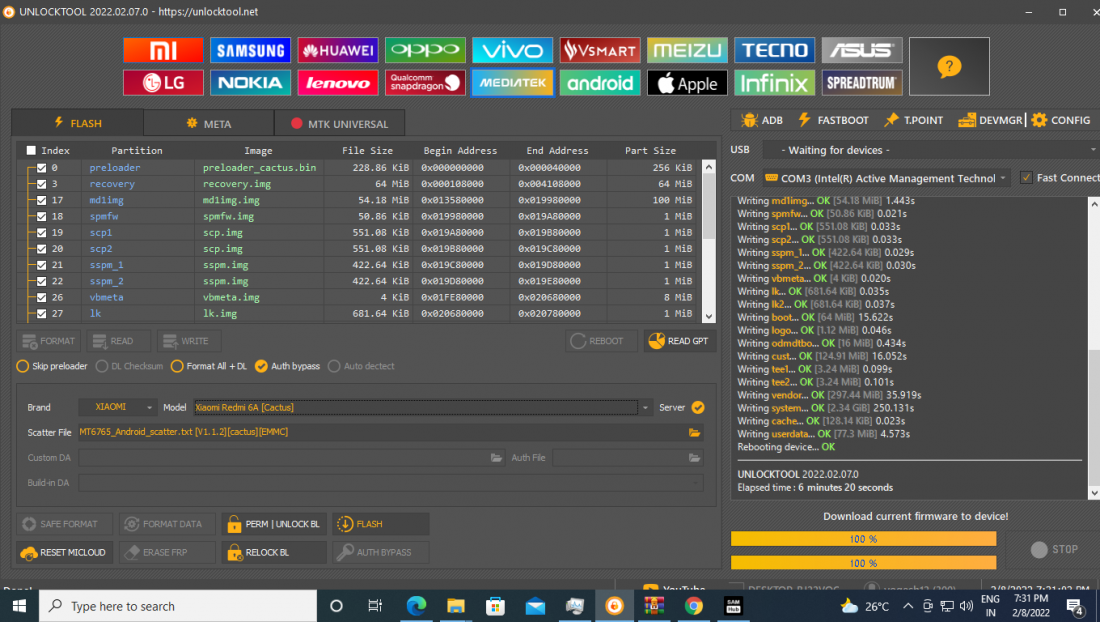Toggle the select-all Index checkbox

pos(31,150)
